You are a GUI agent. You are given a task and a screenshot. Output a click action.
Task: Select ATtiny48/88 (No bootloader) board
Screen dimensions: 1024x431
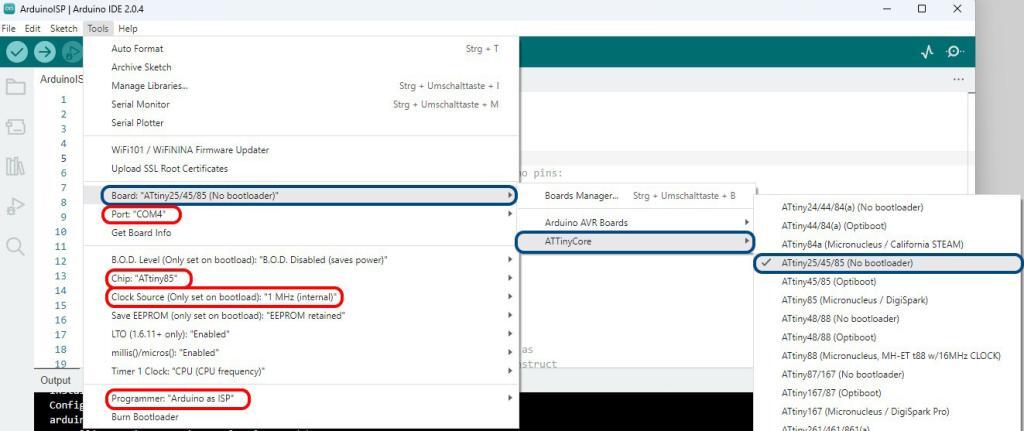point(889,319)
